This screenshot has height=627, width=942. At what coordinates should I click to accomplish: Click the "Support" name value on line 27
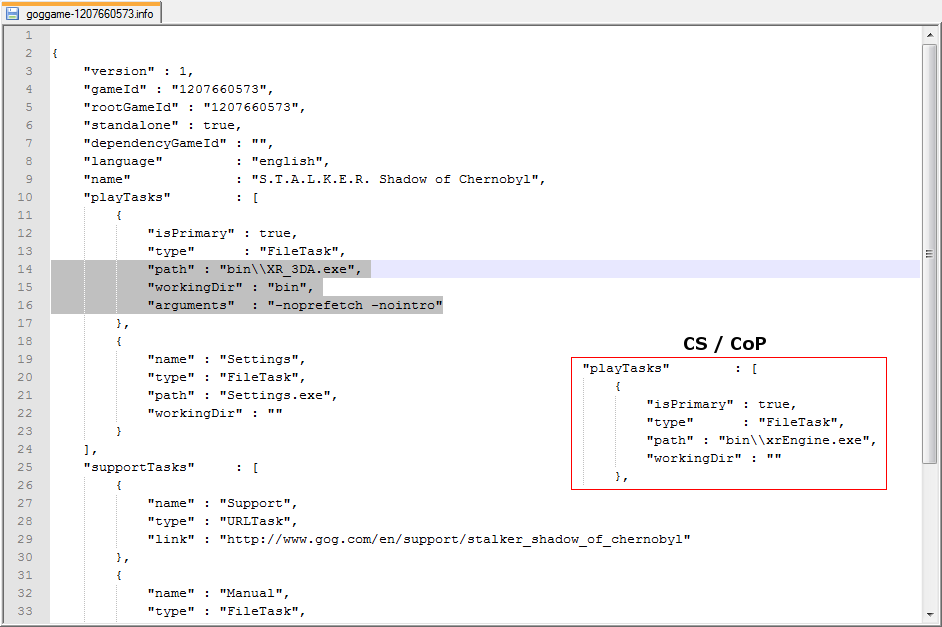coord(255,503)
